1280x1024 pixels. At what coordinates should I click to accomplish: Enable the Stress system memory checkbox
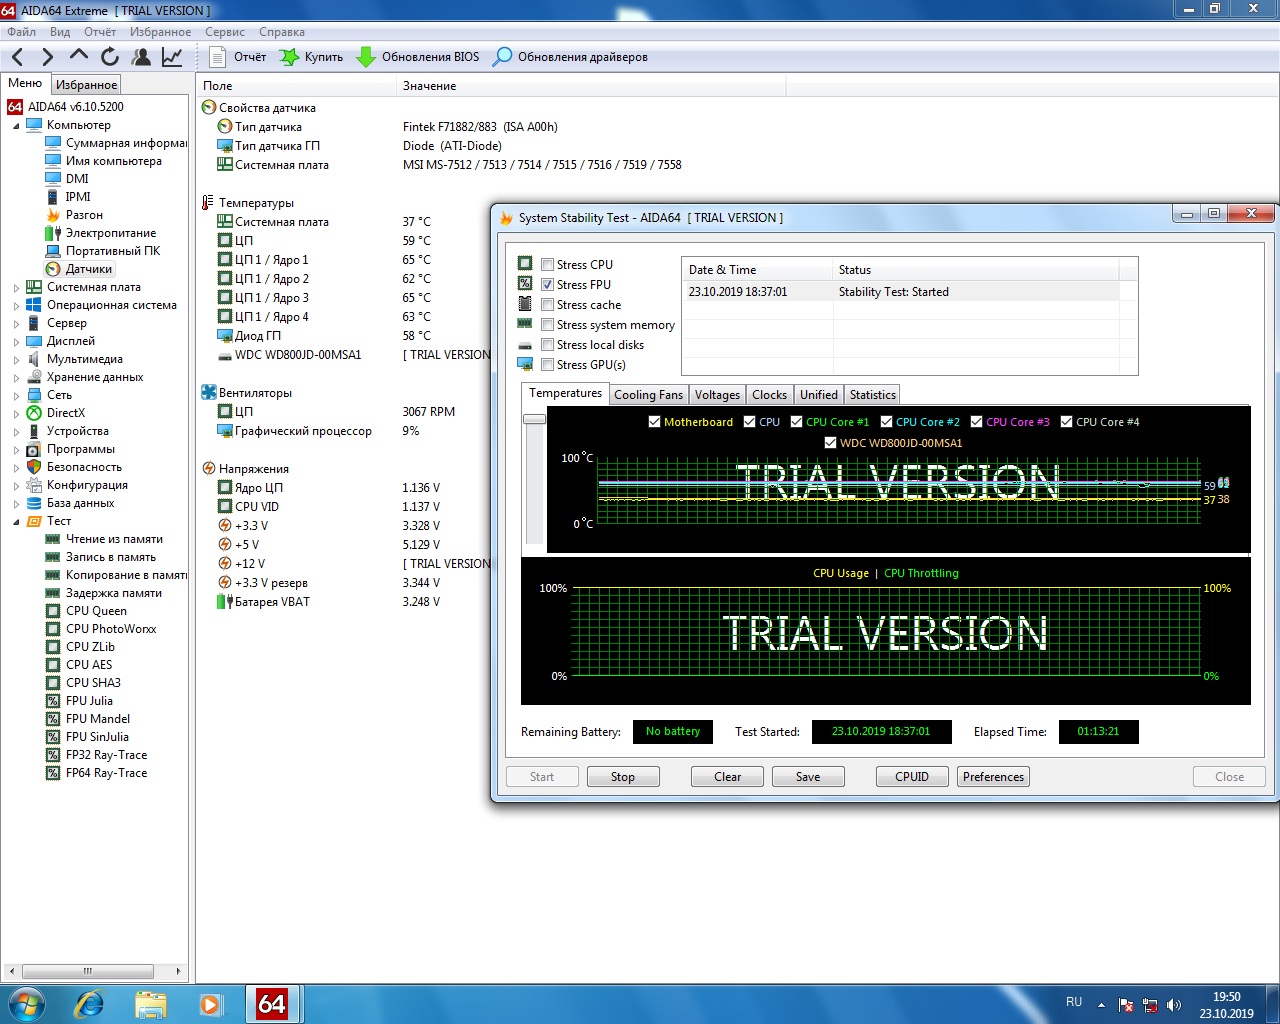click(x=547, y=325)
